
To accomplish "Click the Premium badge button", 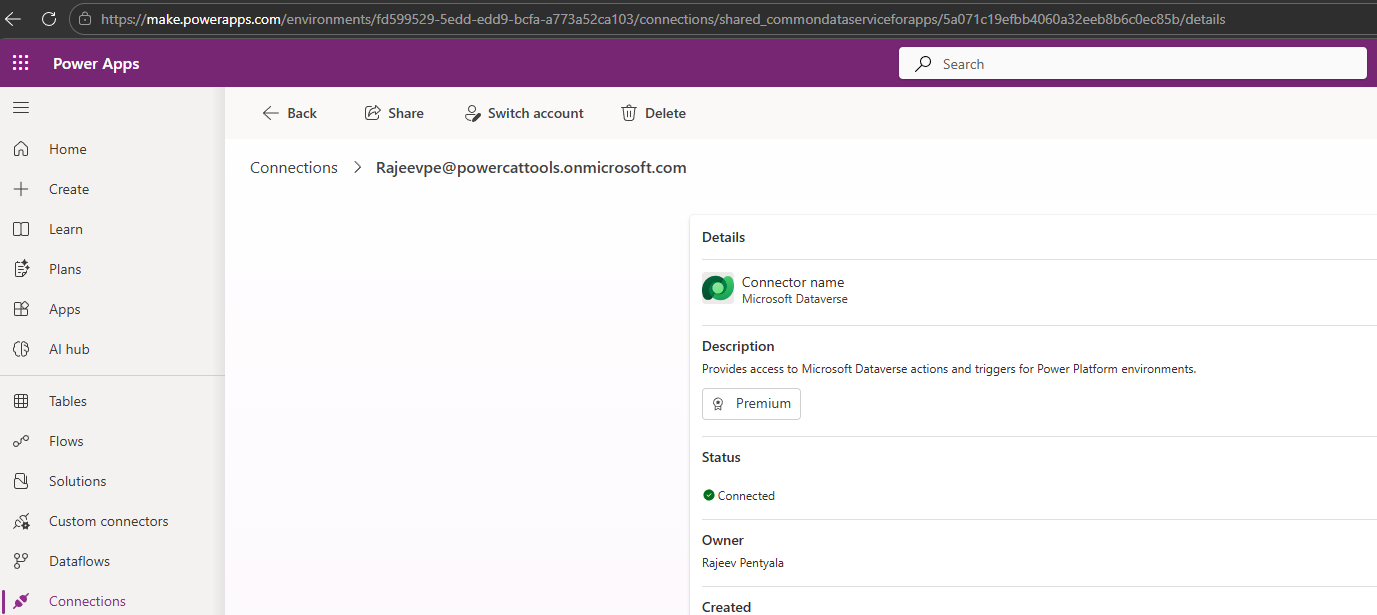I will [751, 404].
